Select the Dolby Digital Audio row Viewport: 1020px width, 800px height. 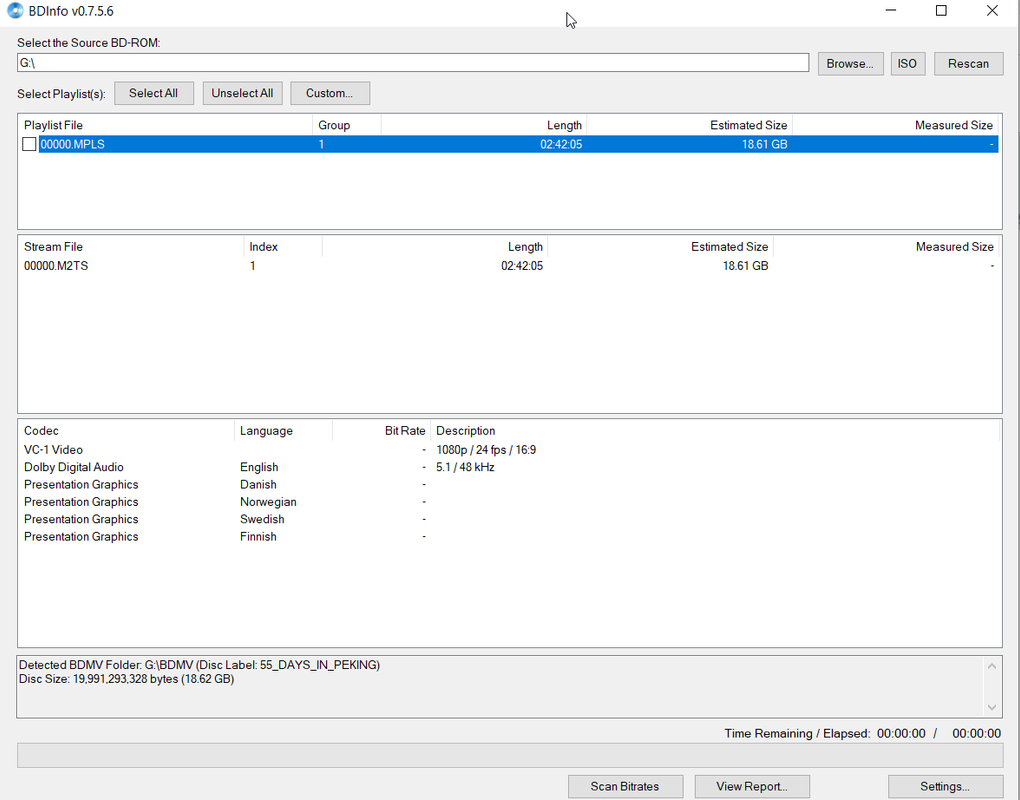pos(509,467)
